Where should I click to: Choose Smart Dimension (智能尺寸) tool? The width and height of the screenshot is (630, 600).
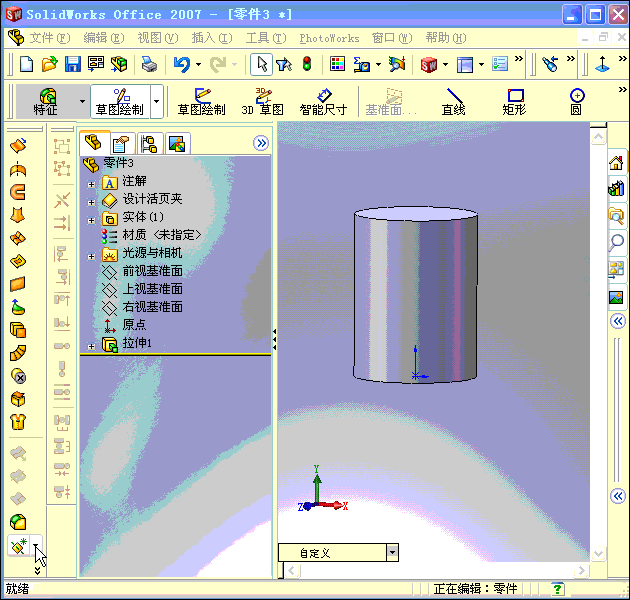point(323,102)
